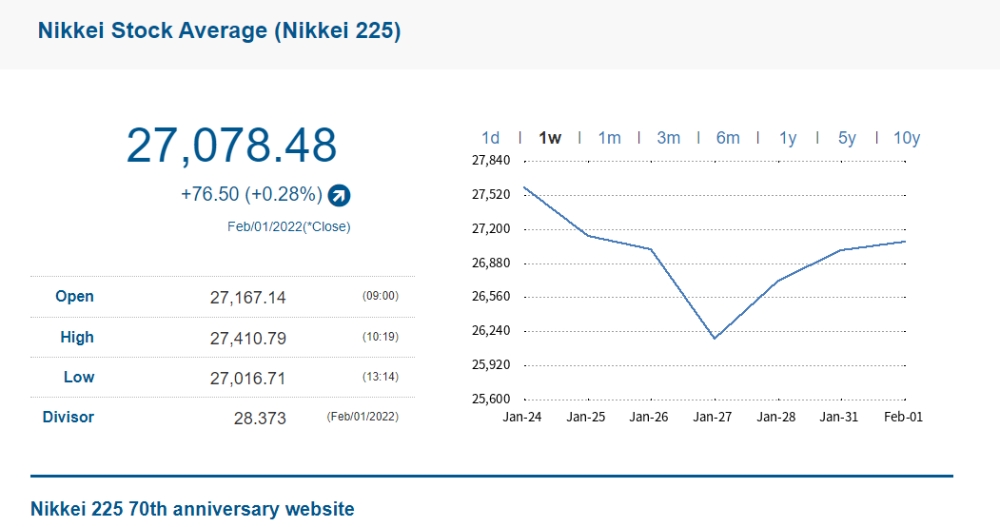Click the High row label
This screenshot has height=527, width=1000.
tap(77, 337)
